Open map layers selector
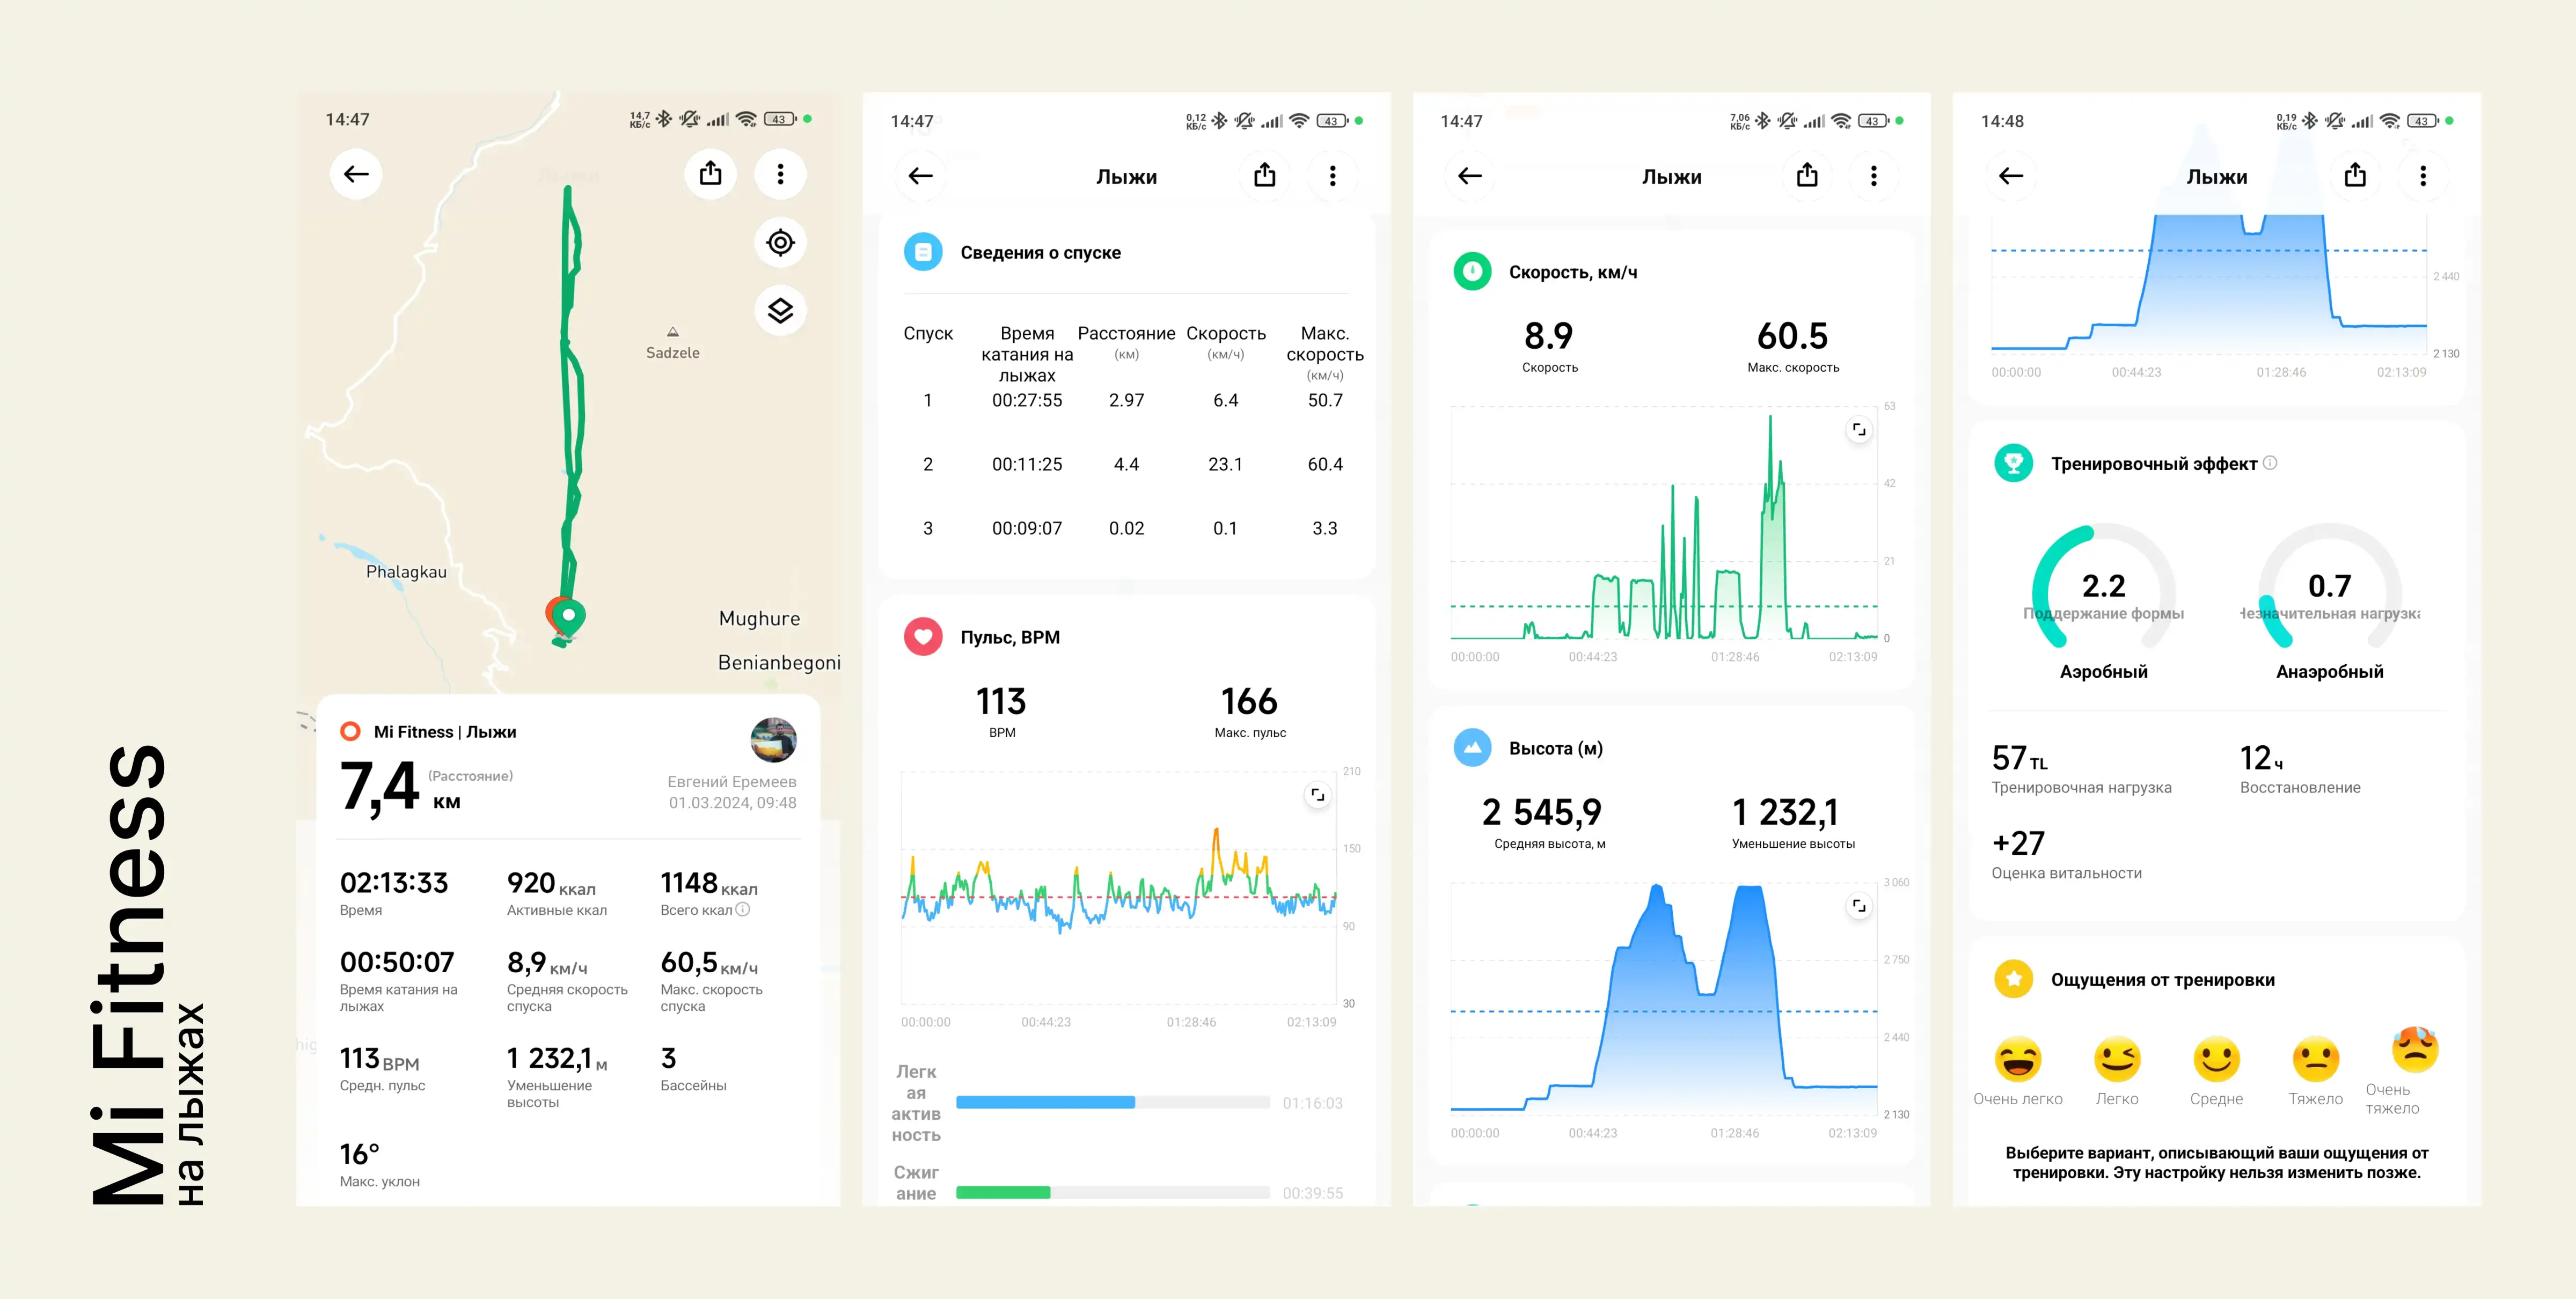This screenshot has width=2576, height=1299. (x=780, y=310)
